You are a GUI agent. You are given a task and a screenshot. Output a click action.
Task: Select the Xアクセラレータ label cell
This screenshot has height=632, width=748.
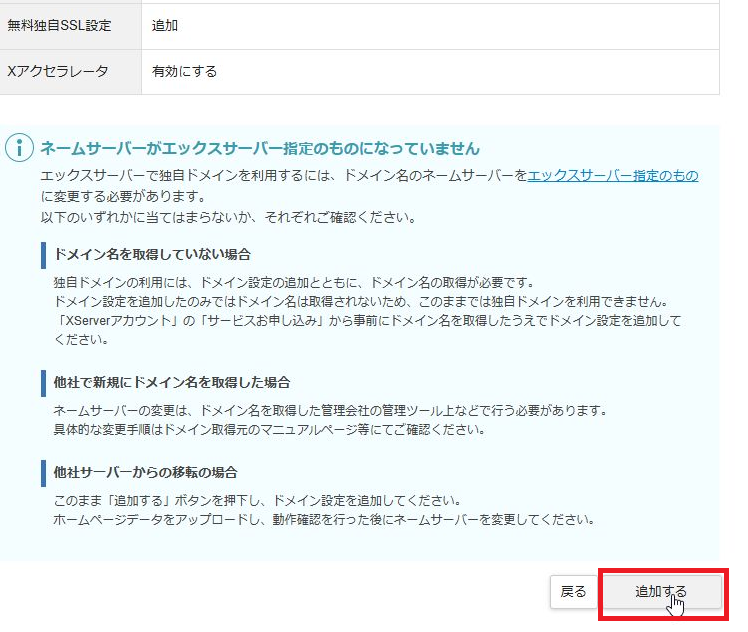click(71, 72)
